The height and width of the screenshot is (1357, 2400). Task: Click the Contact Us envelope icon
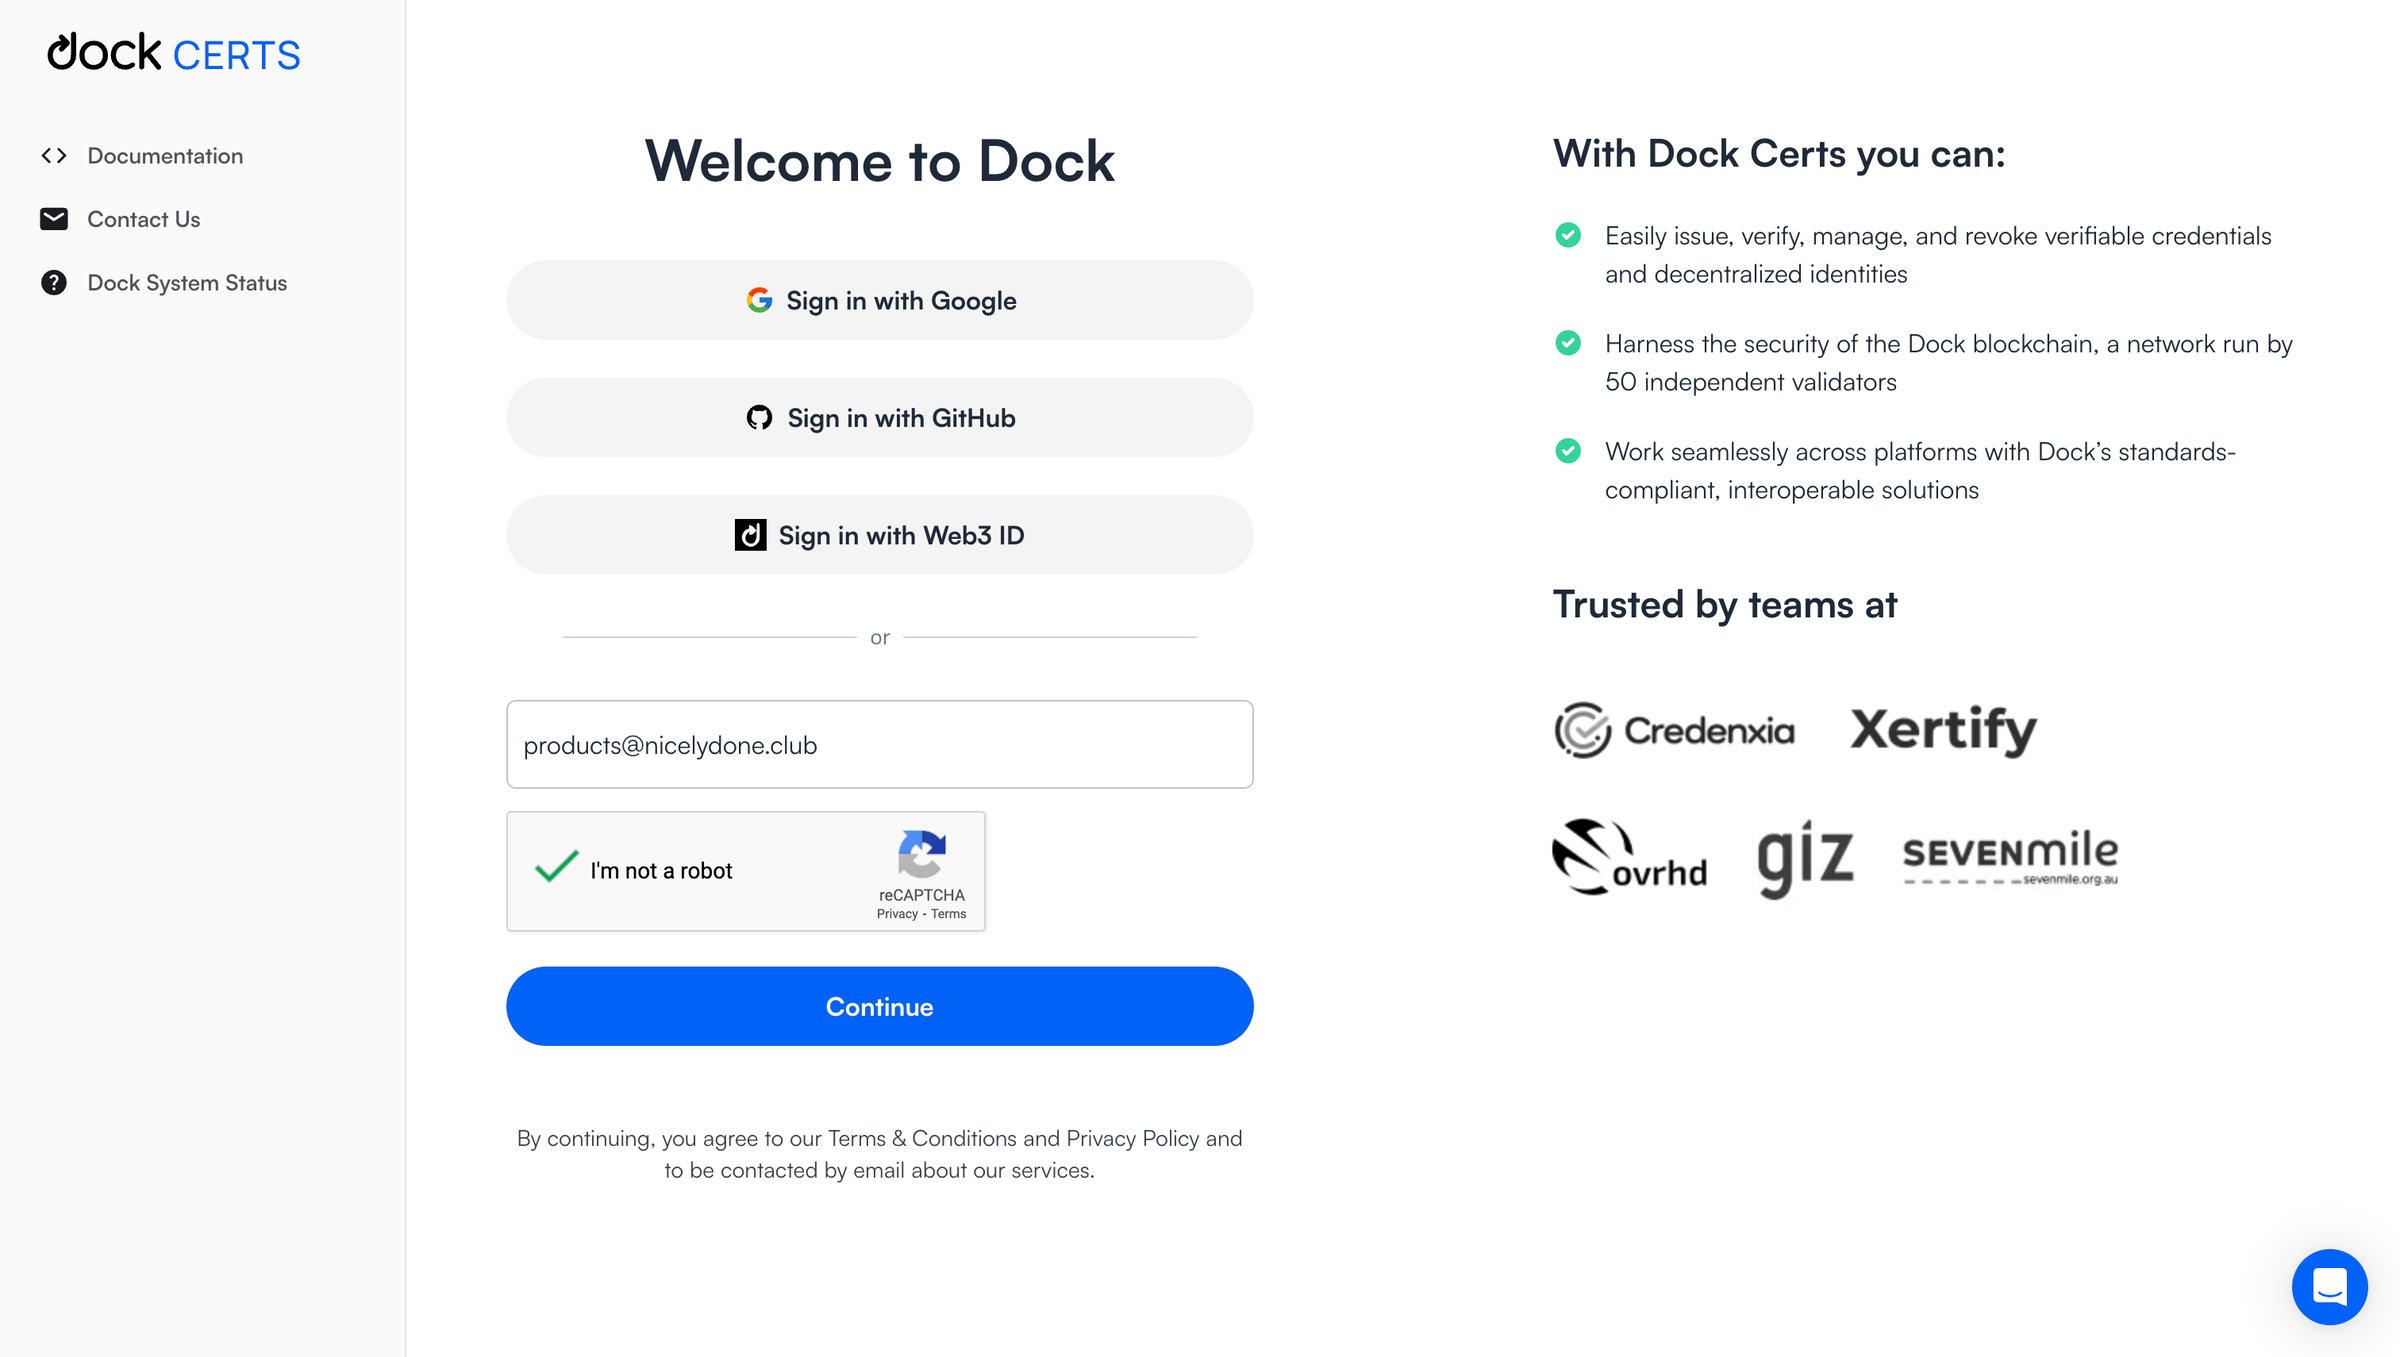pos(54,219)
